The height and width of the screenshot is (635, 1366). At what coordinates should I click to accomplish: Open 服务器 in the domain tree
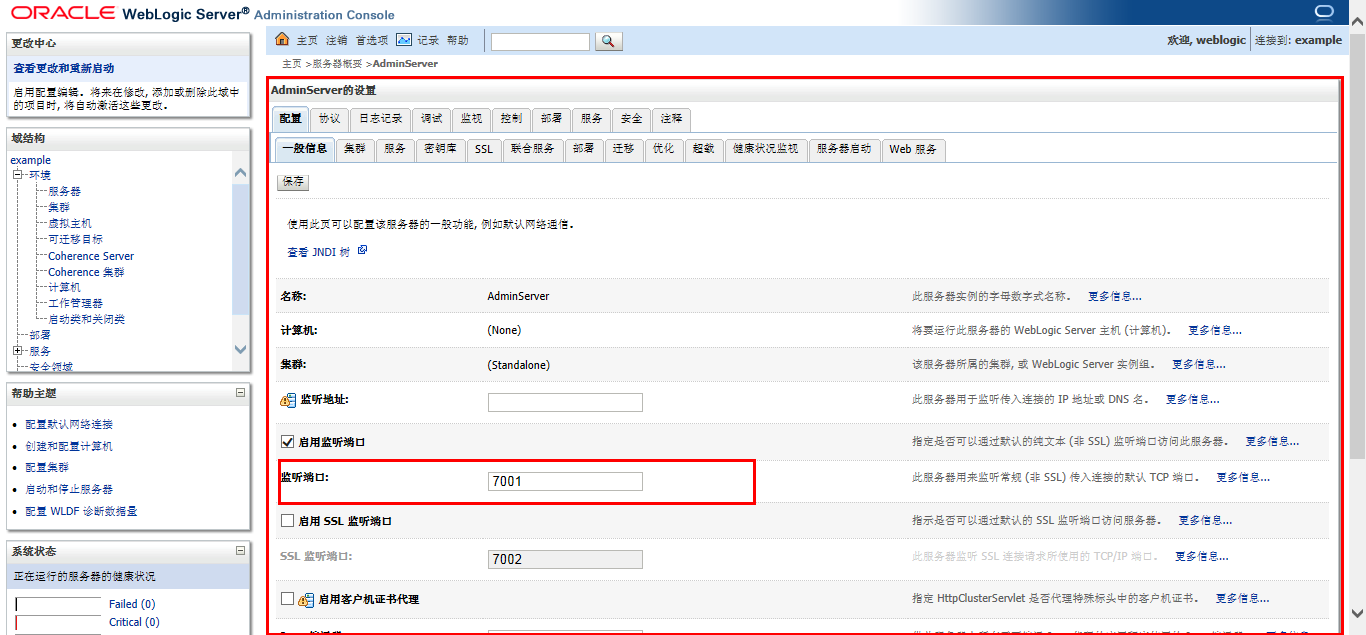tap(65, 191)
